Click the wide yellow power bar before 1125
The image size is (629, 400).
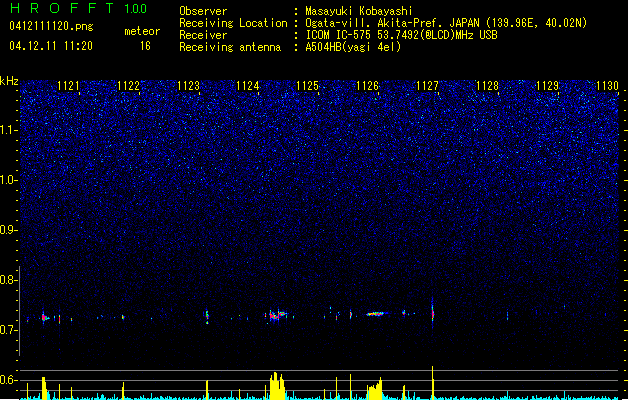(x=277, y=386)
